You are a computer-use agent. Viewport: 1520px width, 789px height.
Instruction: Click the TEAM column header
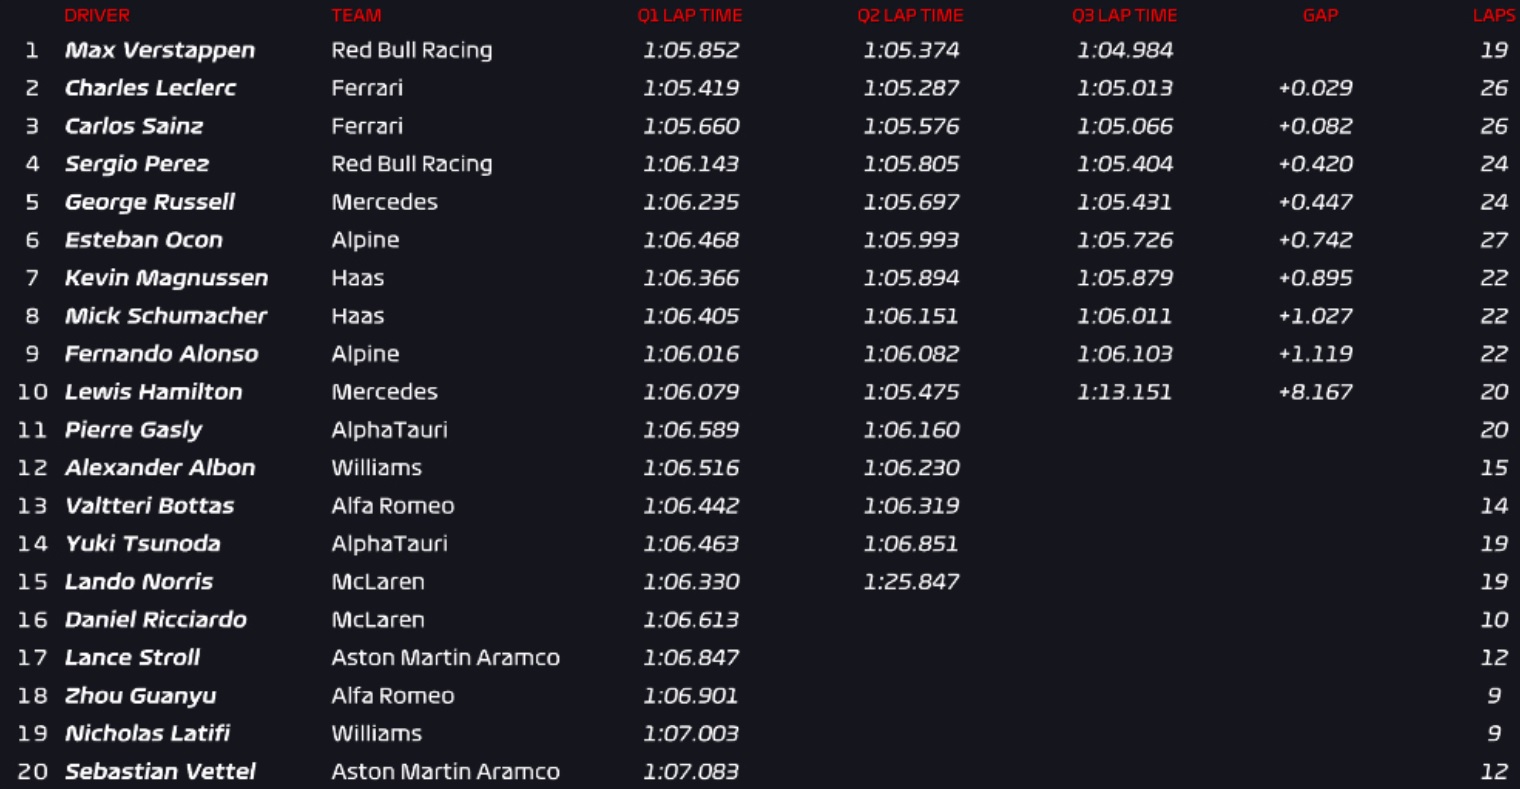[x=356, y=15]
